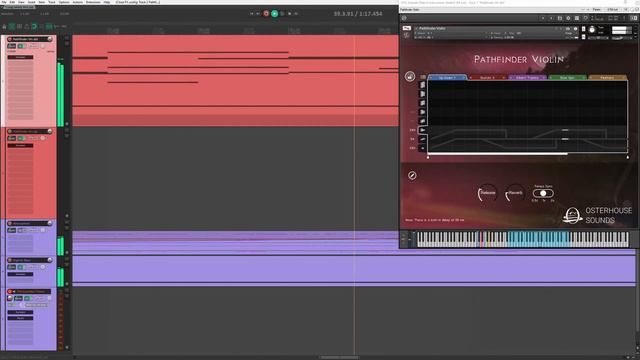The height and width of the screenshot is (360, 640).
Task: Open the Track menu
Action: (x=51, y=2)
